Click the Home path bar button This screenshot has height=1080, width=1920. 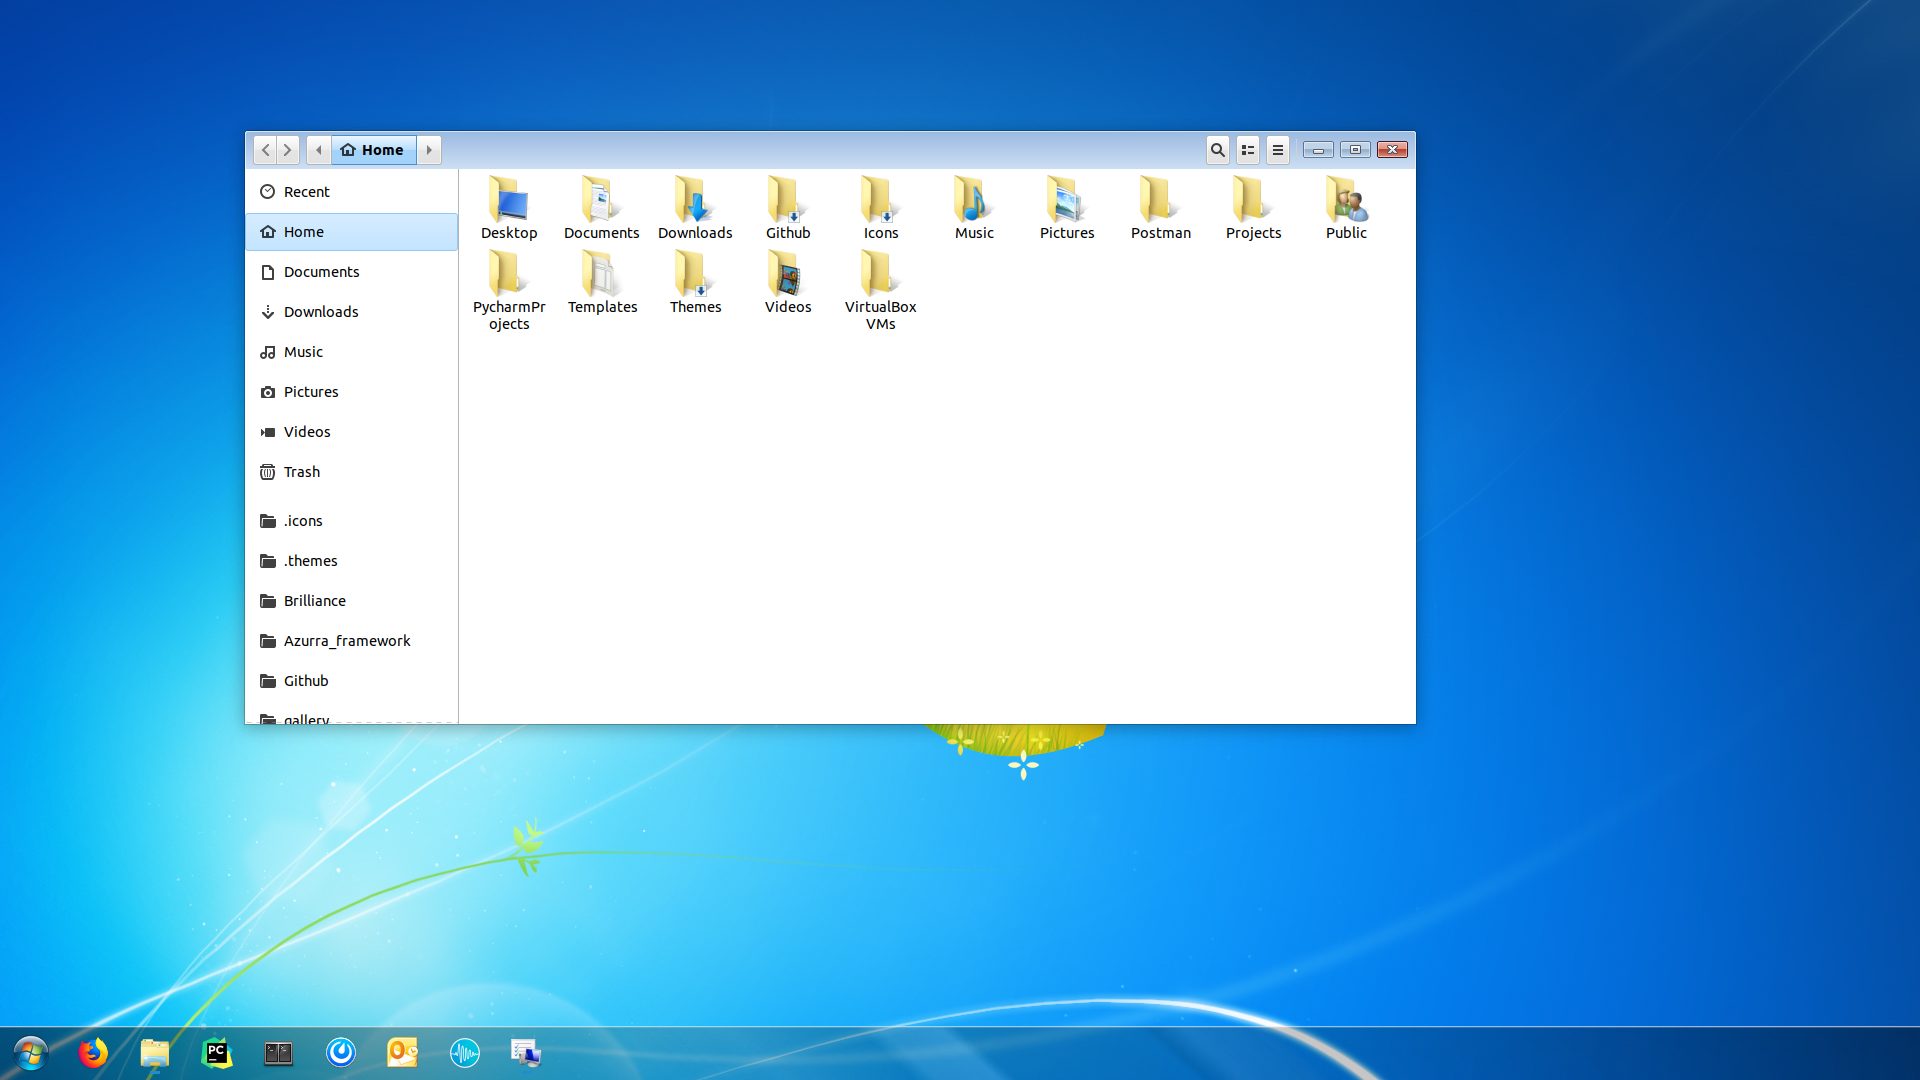coord(373,150)
